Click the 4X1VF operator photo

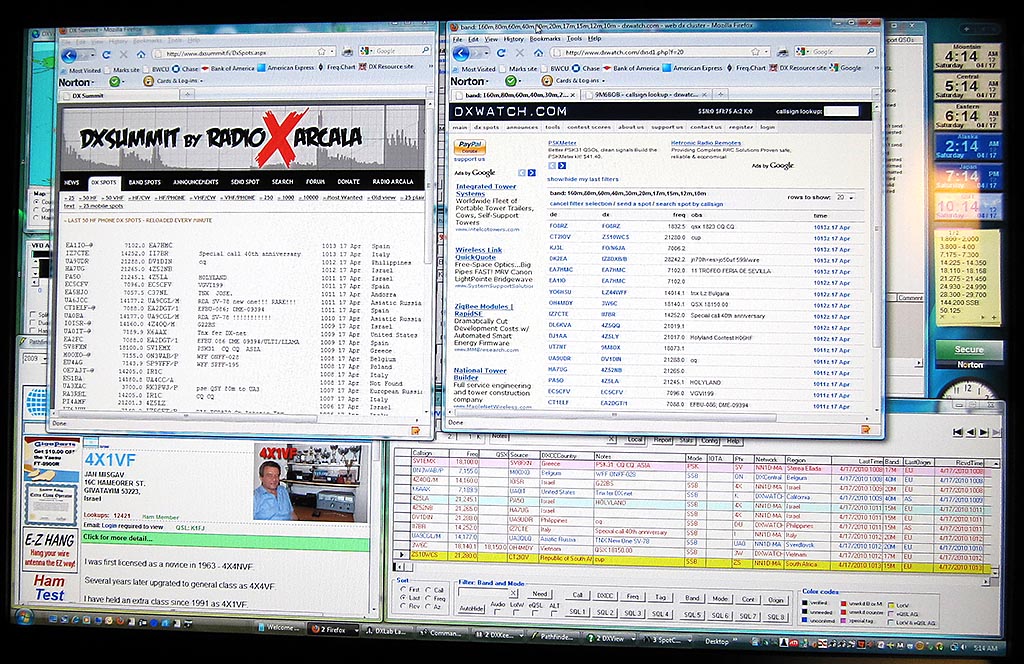pos(311,483)
